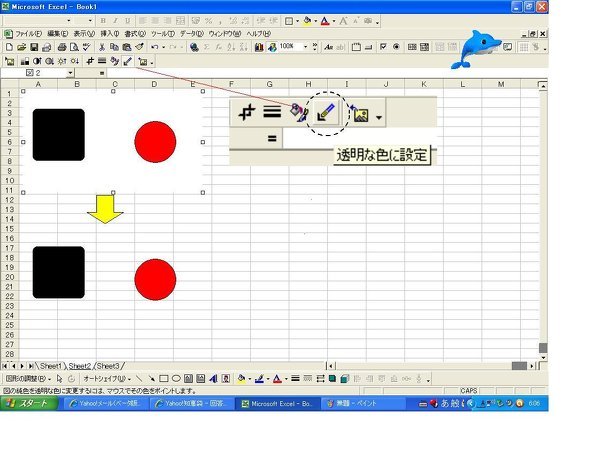This screenshot has height=450, width=600.
Task: Open the ヘルプ(H) menu
Action: pos(259,34)
